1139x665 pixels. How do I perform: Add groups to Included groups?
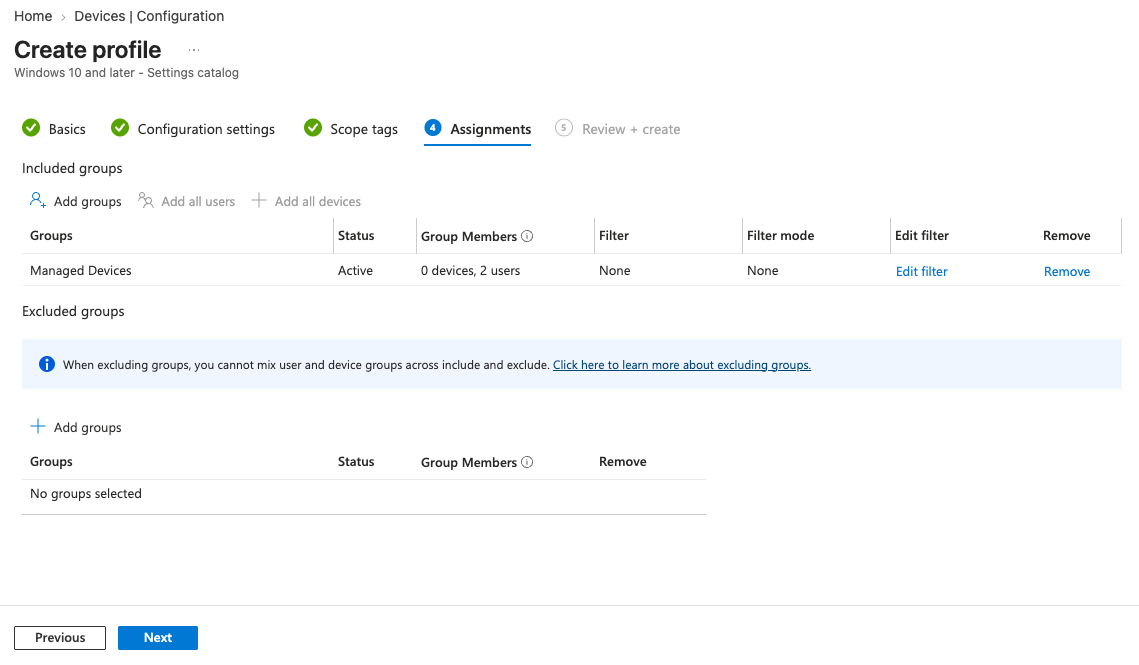87,201
